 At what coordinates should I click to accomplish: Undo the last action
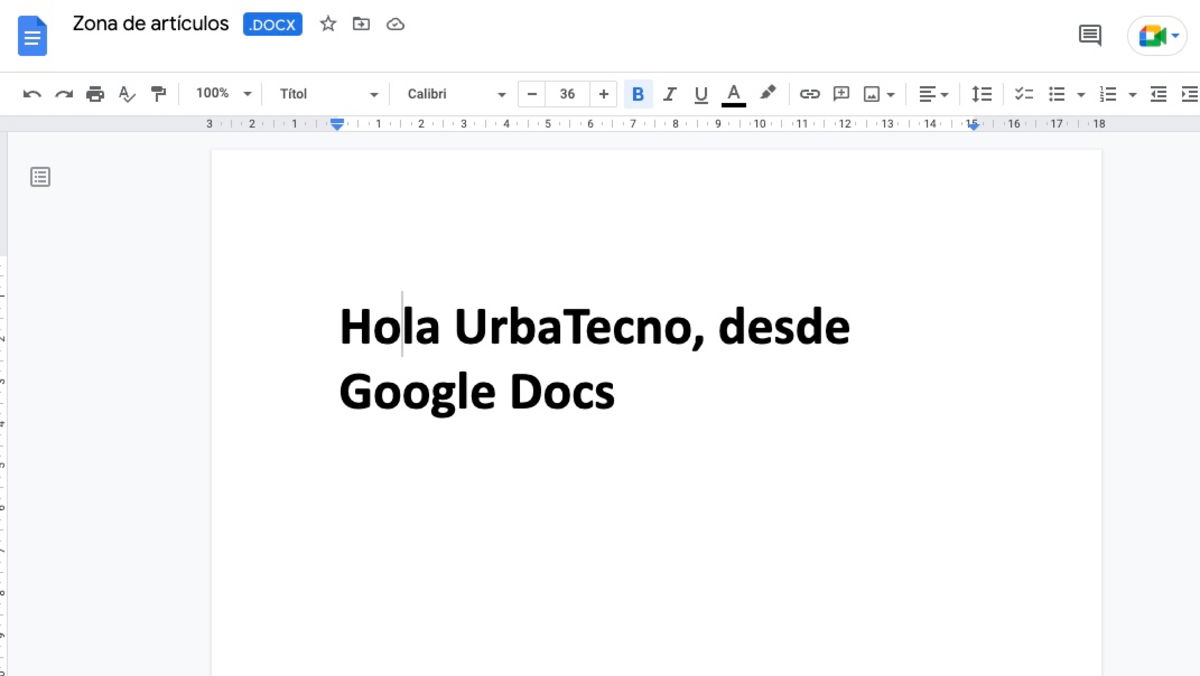(x=32, y=94)
